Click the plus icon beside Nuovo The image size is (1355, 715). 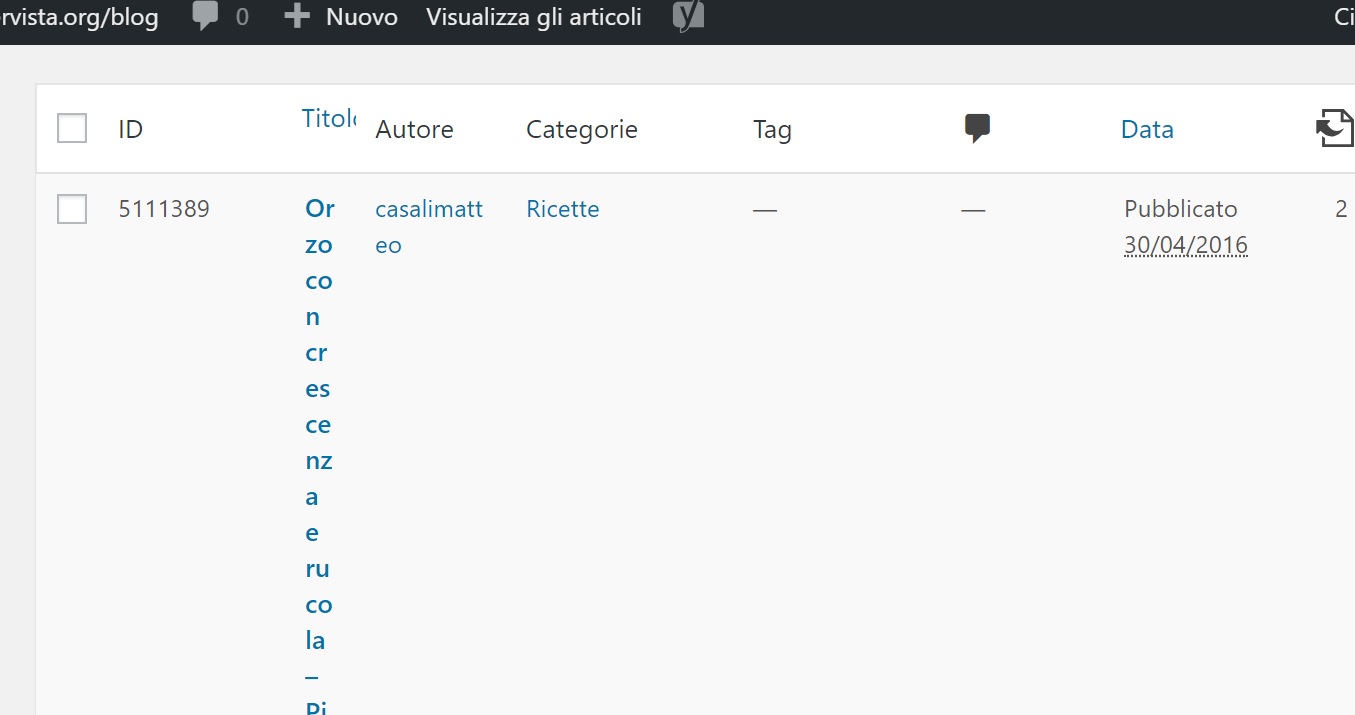click(296, 17)
